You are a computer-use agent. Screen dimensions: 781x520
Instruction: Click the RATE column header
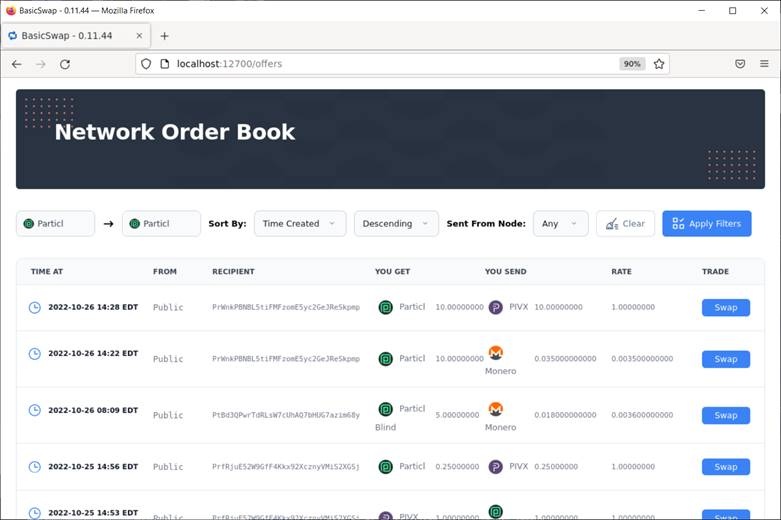622,271
